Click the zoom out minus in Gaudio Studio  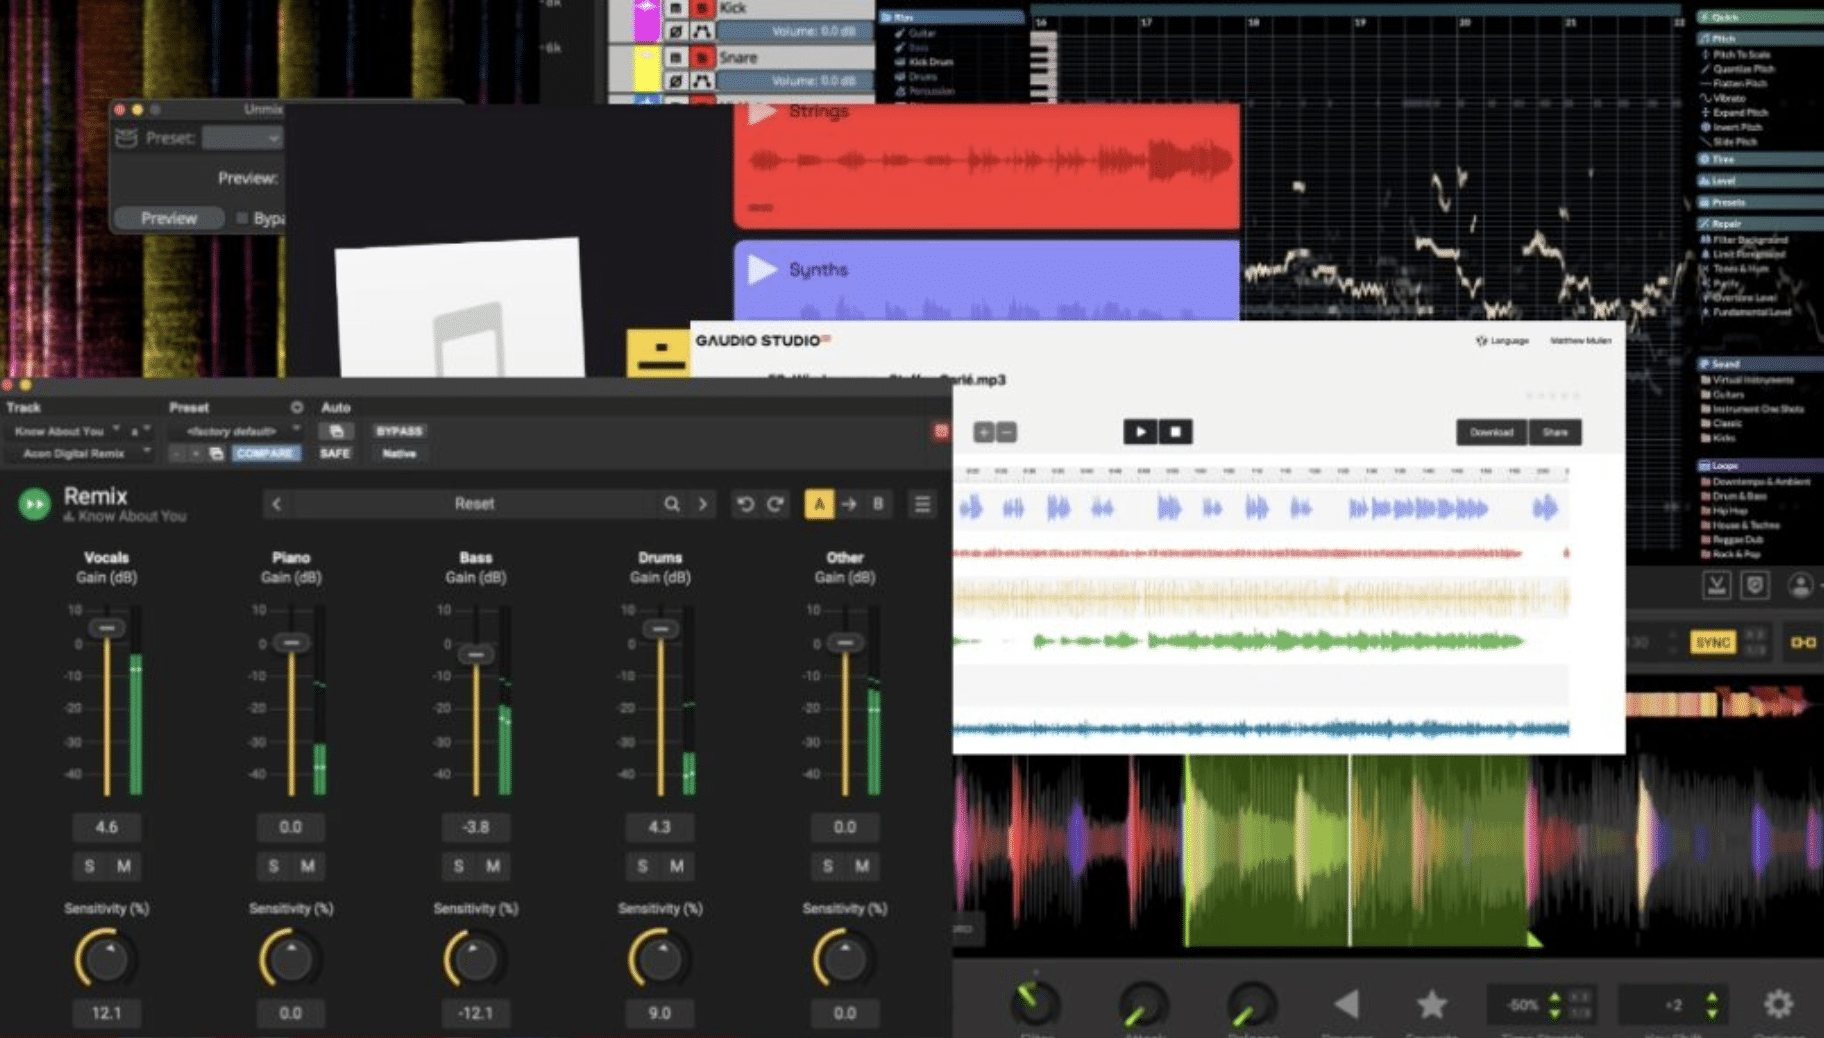coord(1006,432)
